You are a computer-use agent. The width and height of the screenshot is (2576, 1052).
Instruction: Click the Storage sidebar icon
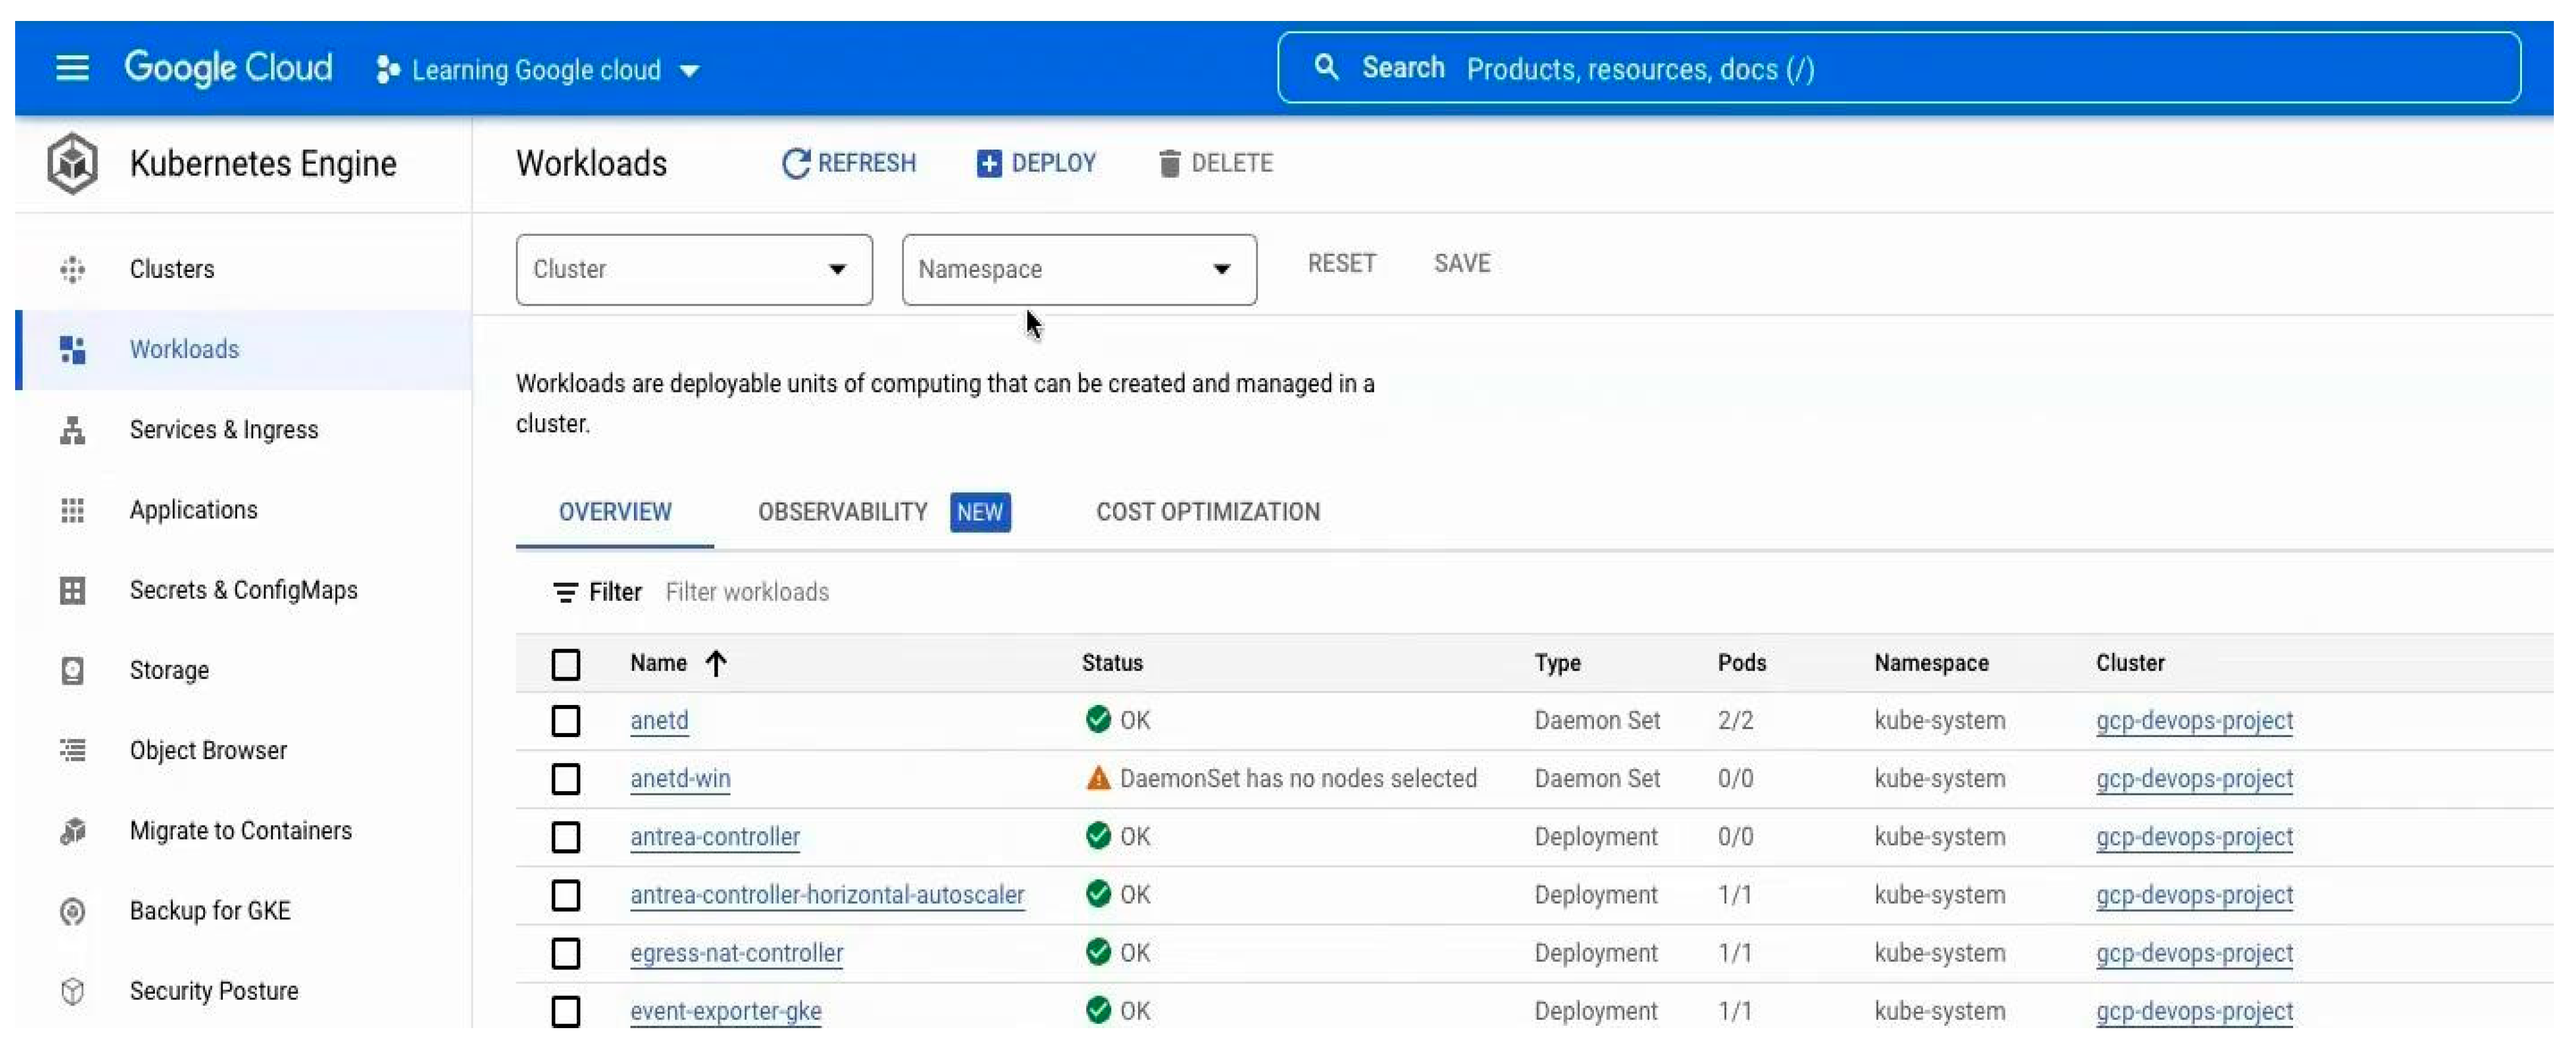point(72,670)
